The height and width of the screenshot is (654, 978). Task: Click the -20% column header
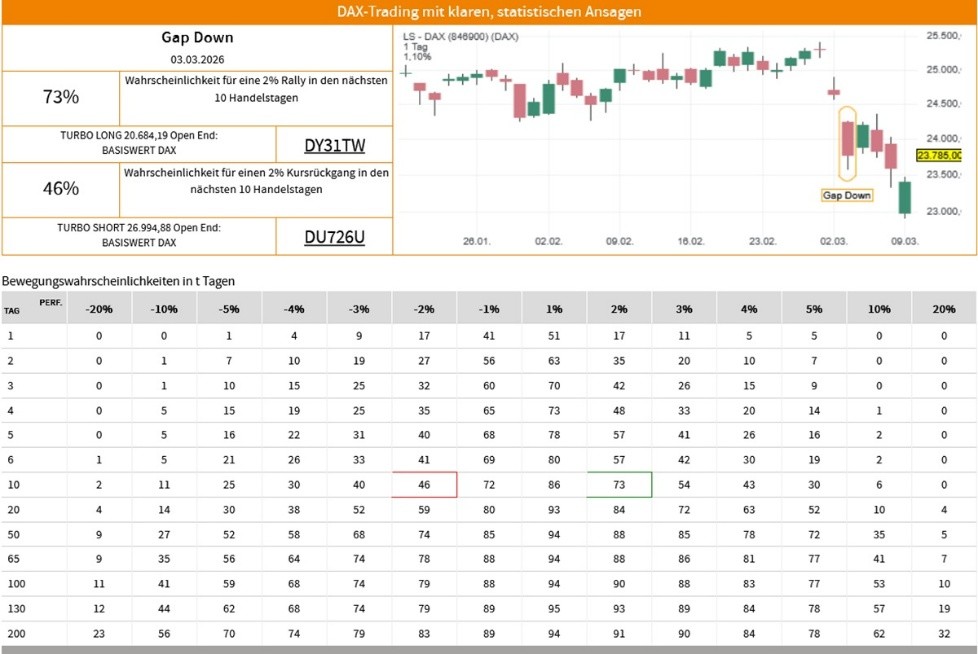click(x=99, y=309)
